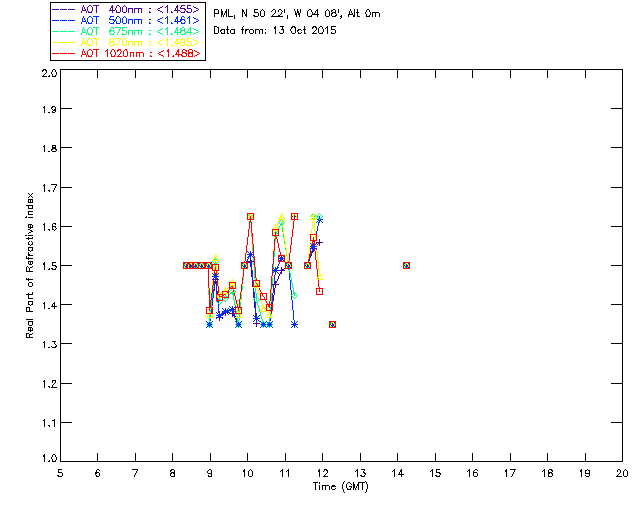
Task: Click the x-axis tick label 7
Action: point(135,473)
